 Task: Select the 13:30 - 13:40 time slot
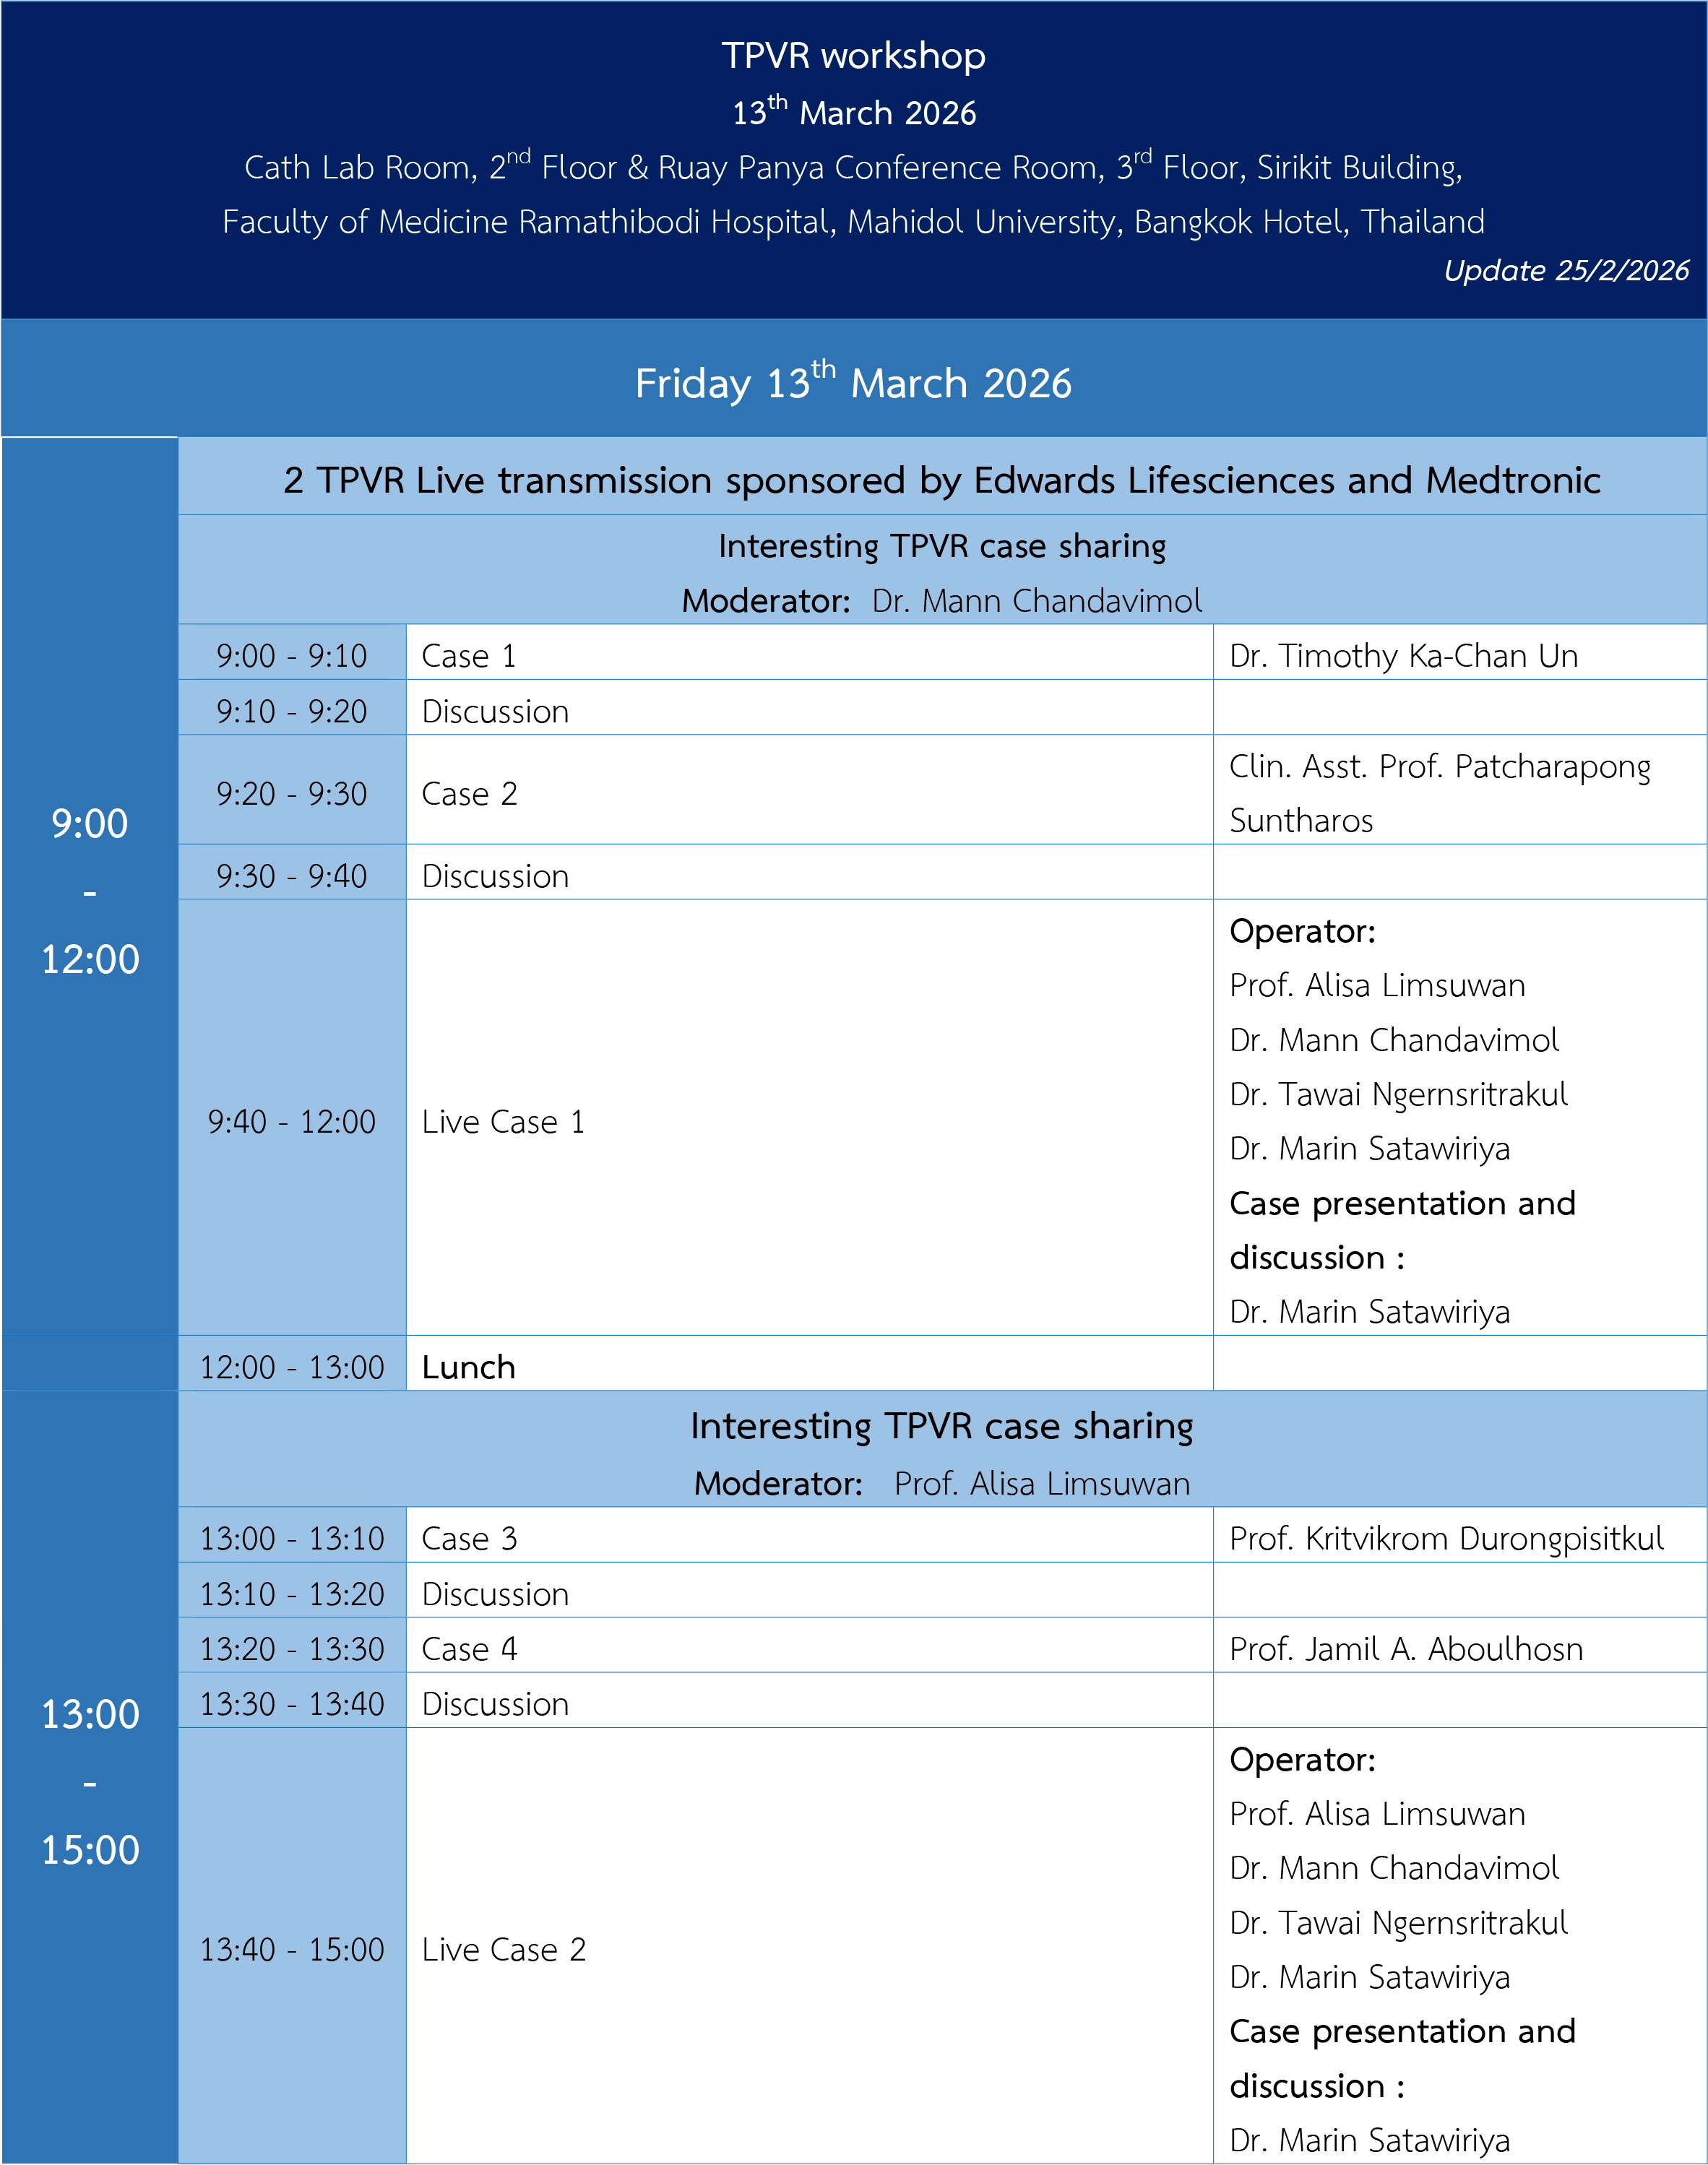292,1704
